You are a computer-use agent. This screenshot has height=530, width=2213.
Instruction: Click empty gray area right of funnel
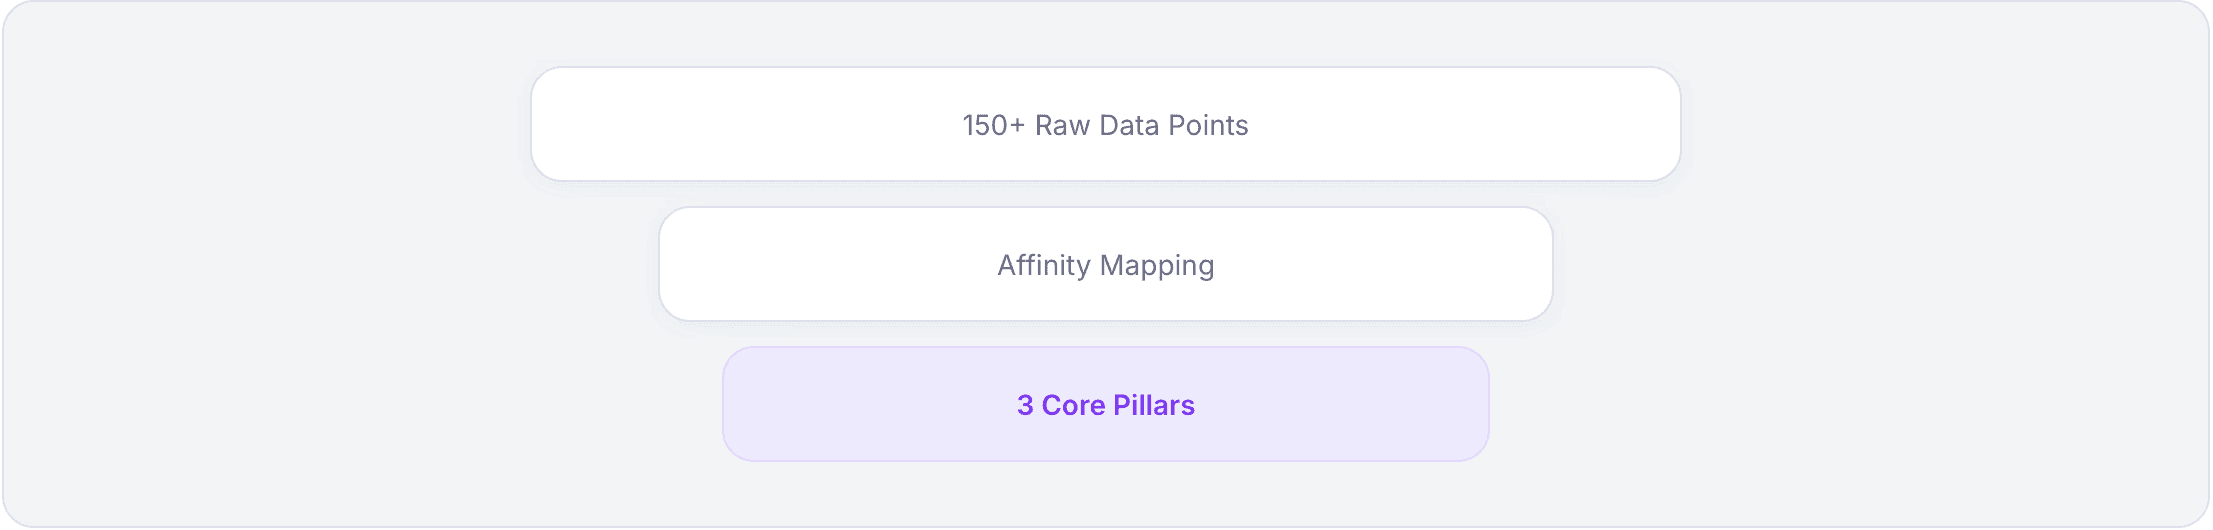click(1940, 265)
